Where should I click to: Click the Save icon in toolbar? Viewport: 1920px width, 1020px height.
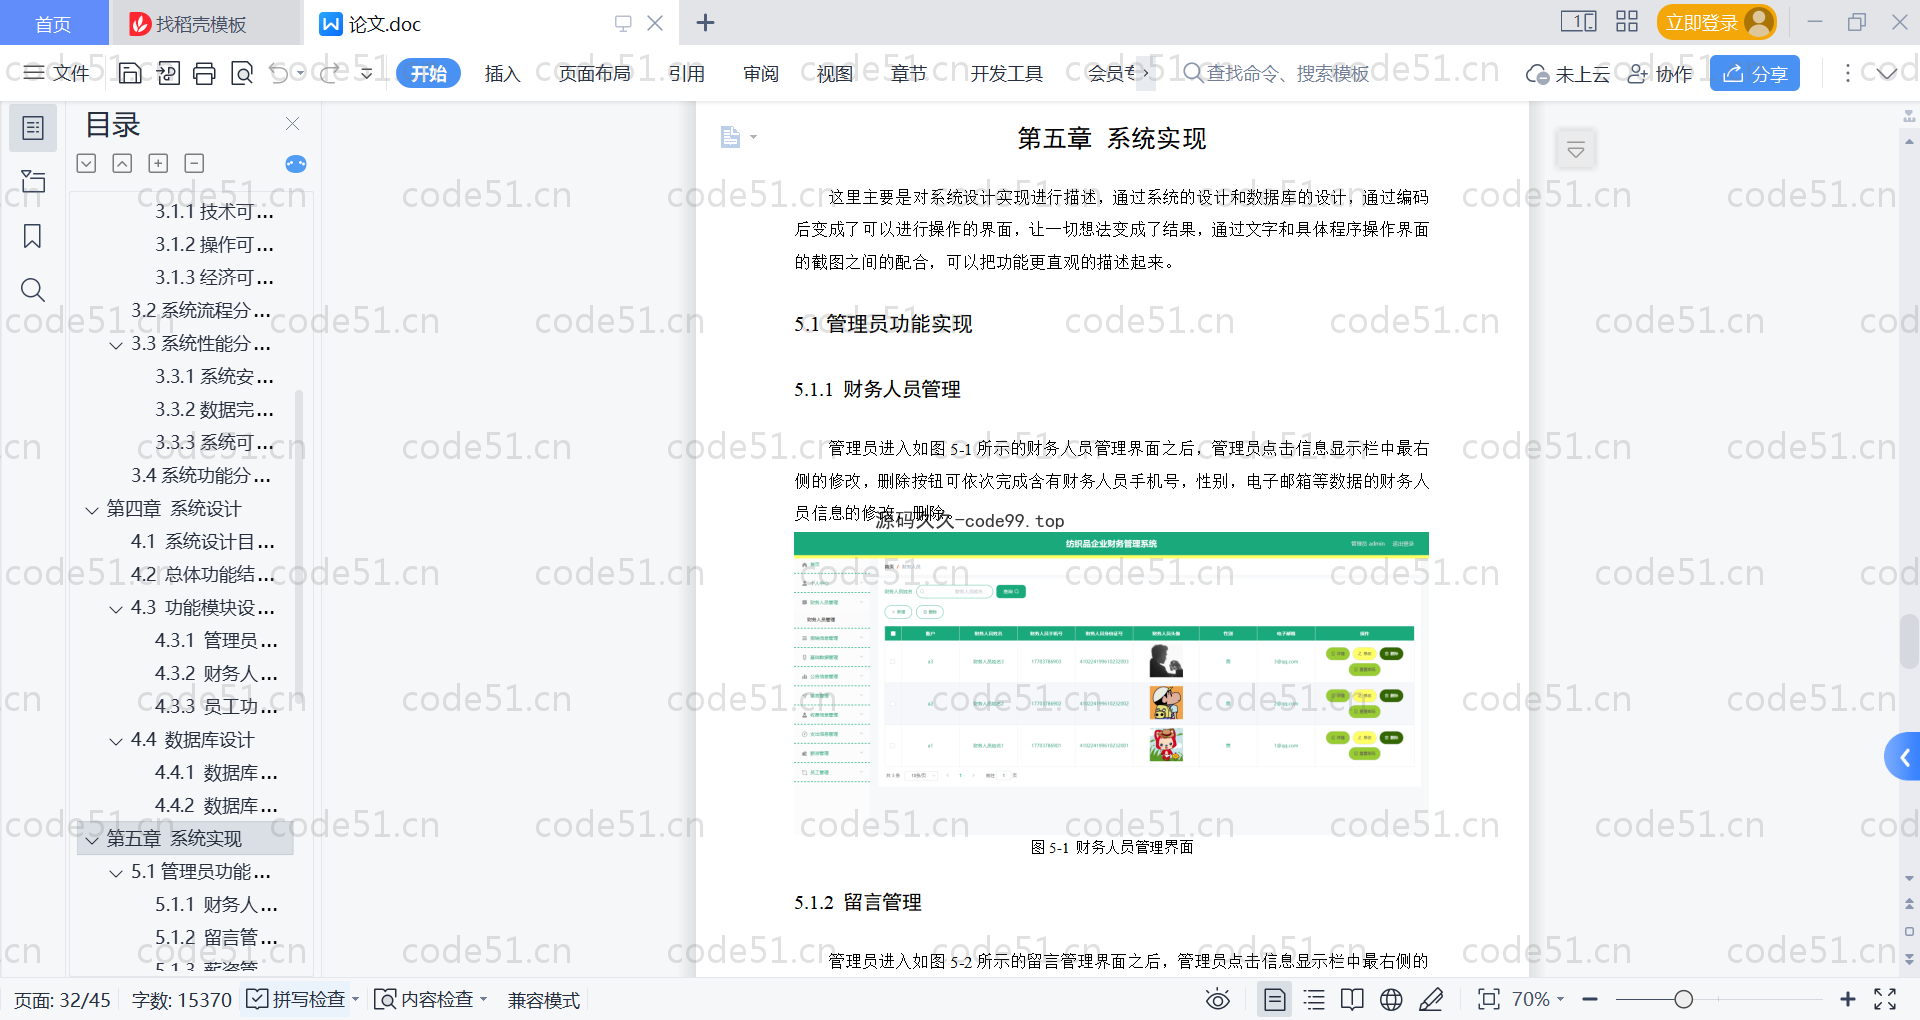[130, 73]
